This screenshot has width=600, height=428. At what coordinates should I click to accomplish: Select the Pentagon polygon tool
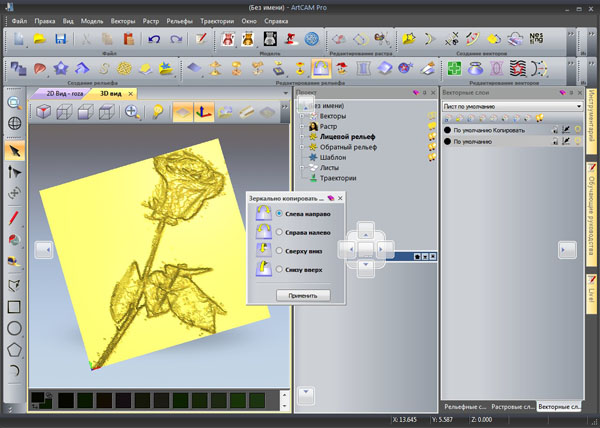(14, 350)
